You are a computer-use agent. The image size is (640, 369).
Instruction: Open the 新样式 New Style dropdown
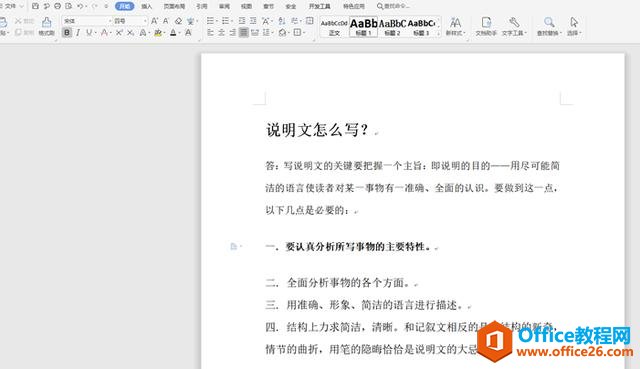455,27
